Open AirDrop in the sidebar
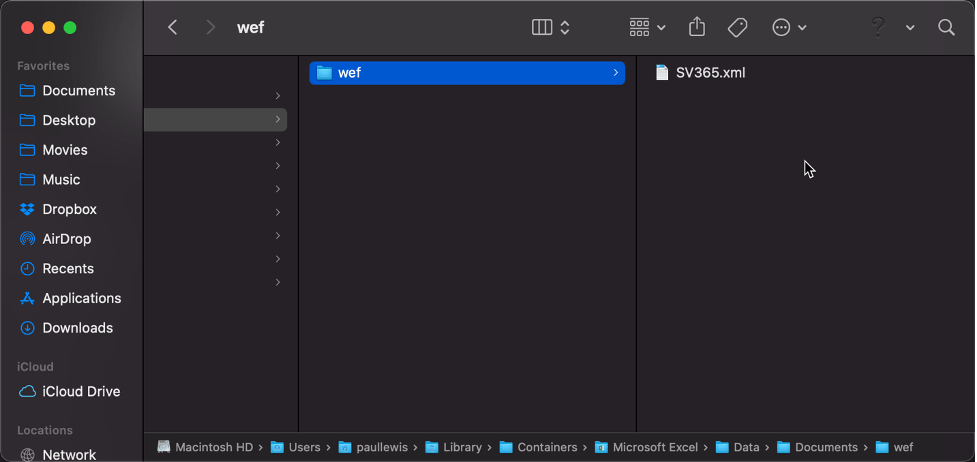This screenshot has width=977, height=462. tap(66, 239)
